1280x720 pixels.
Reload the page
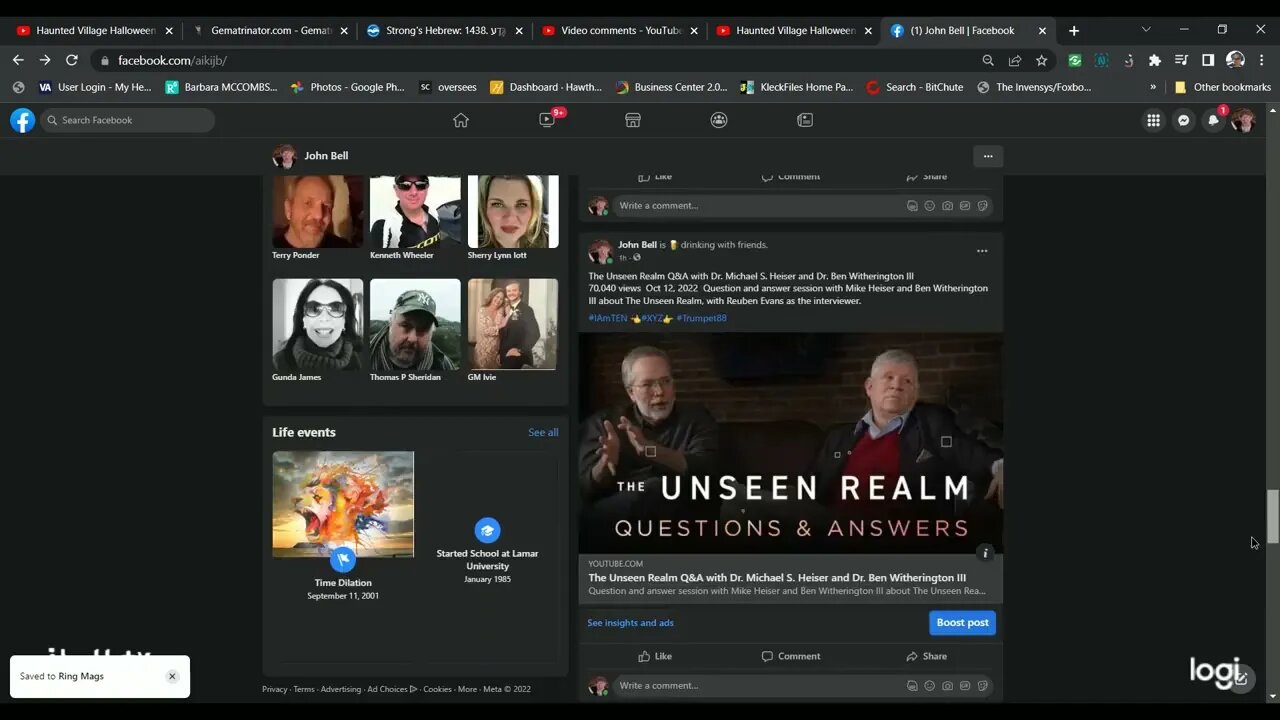click(x=72, y=60)
